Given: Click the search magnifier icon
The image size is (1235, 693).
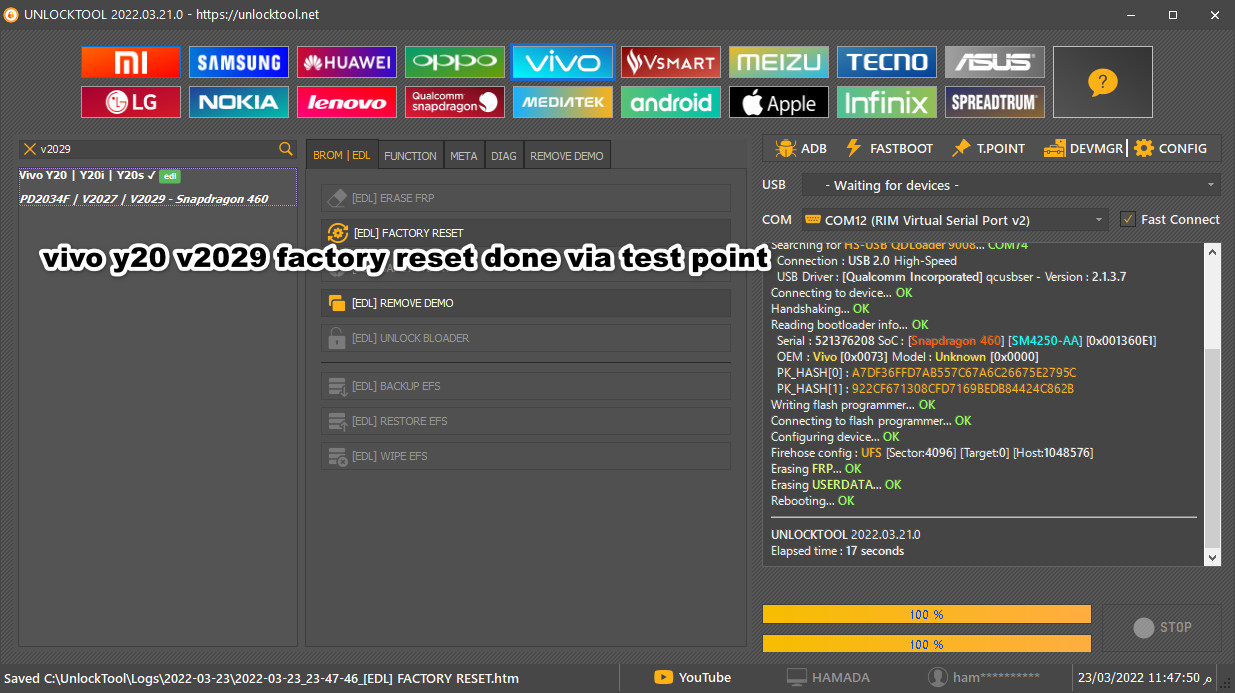Looking at the screenshot, I should pyautogui.click(x=286, y=149).
